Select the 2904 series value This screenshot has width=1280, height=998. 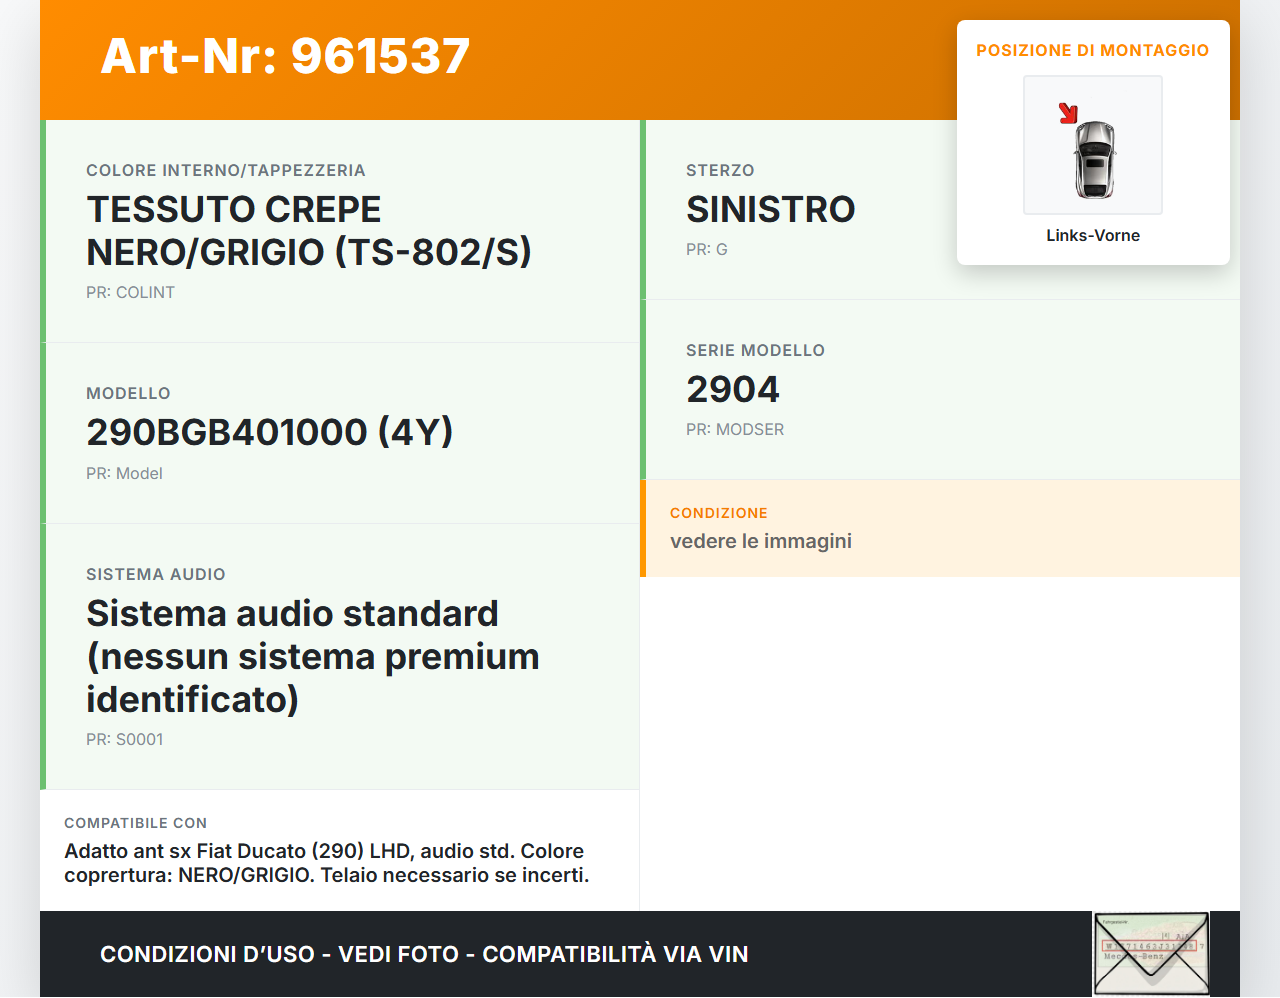733,389
